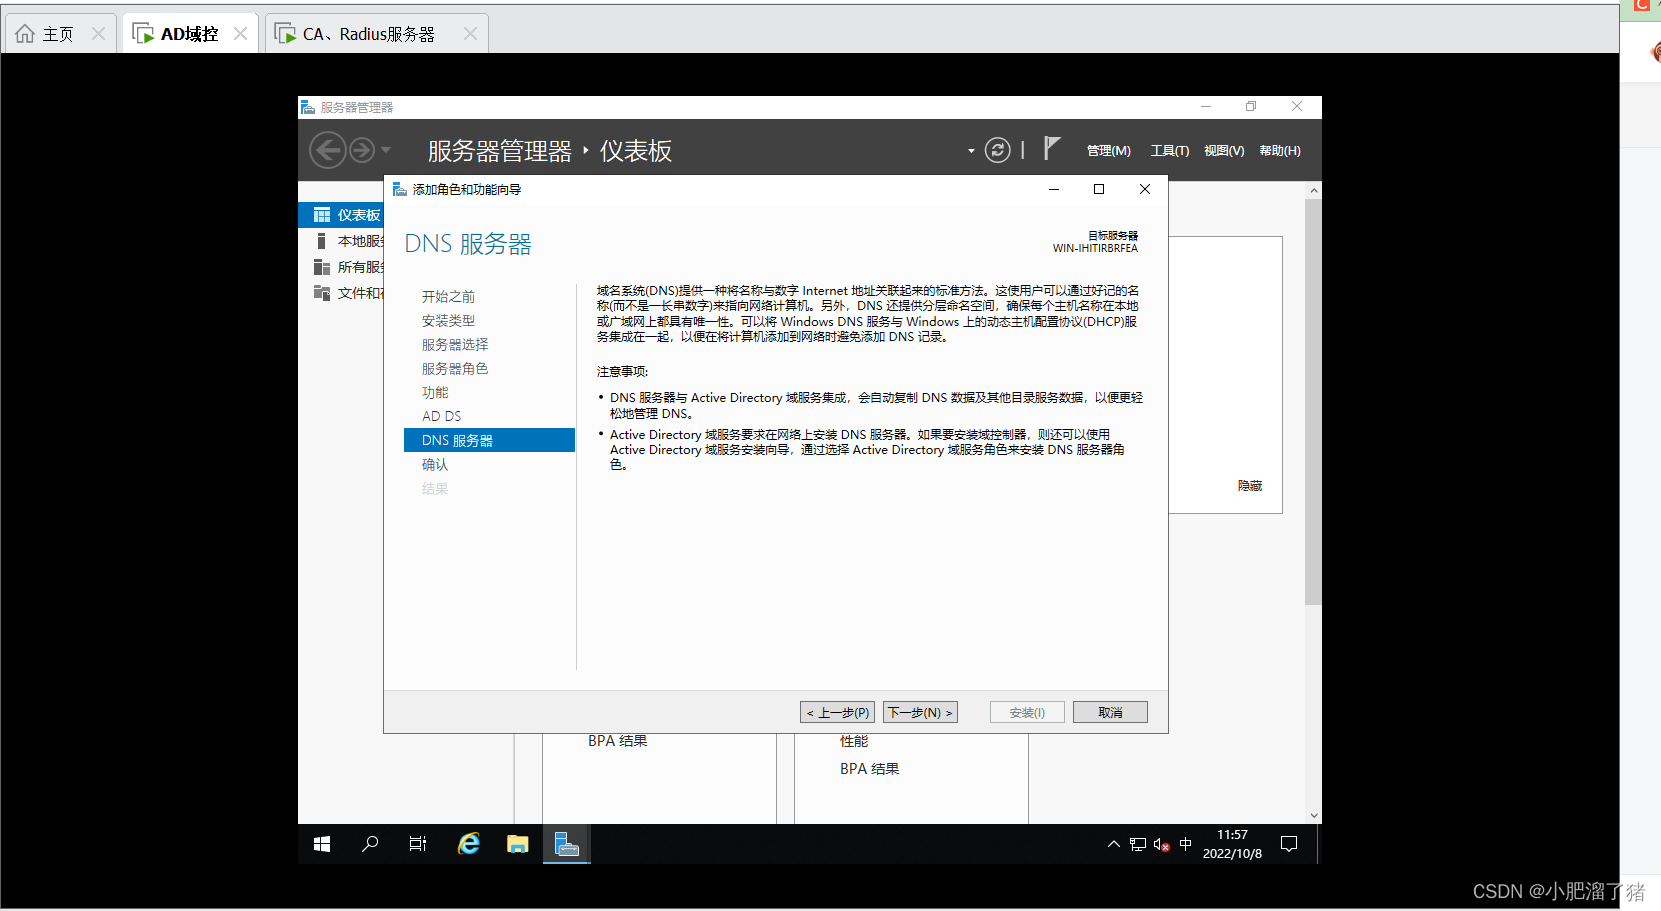Go to 服务器角色 wizard step
Viewport: 1661px width, 911px height.
pos(455,369)
